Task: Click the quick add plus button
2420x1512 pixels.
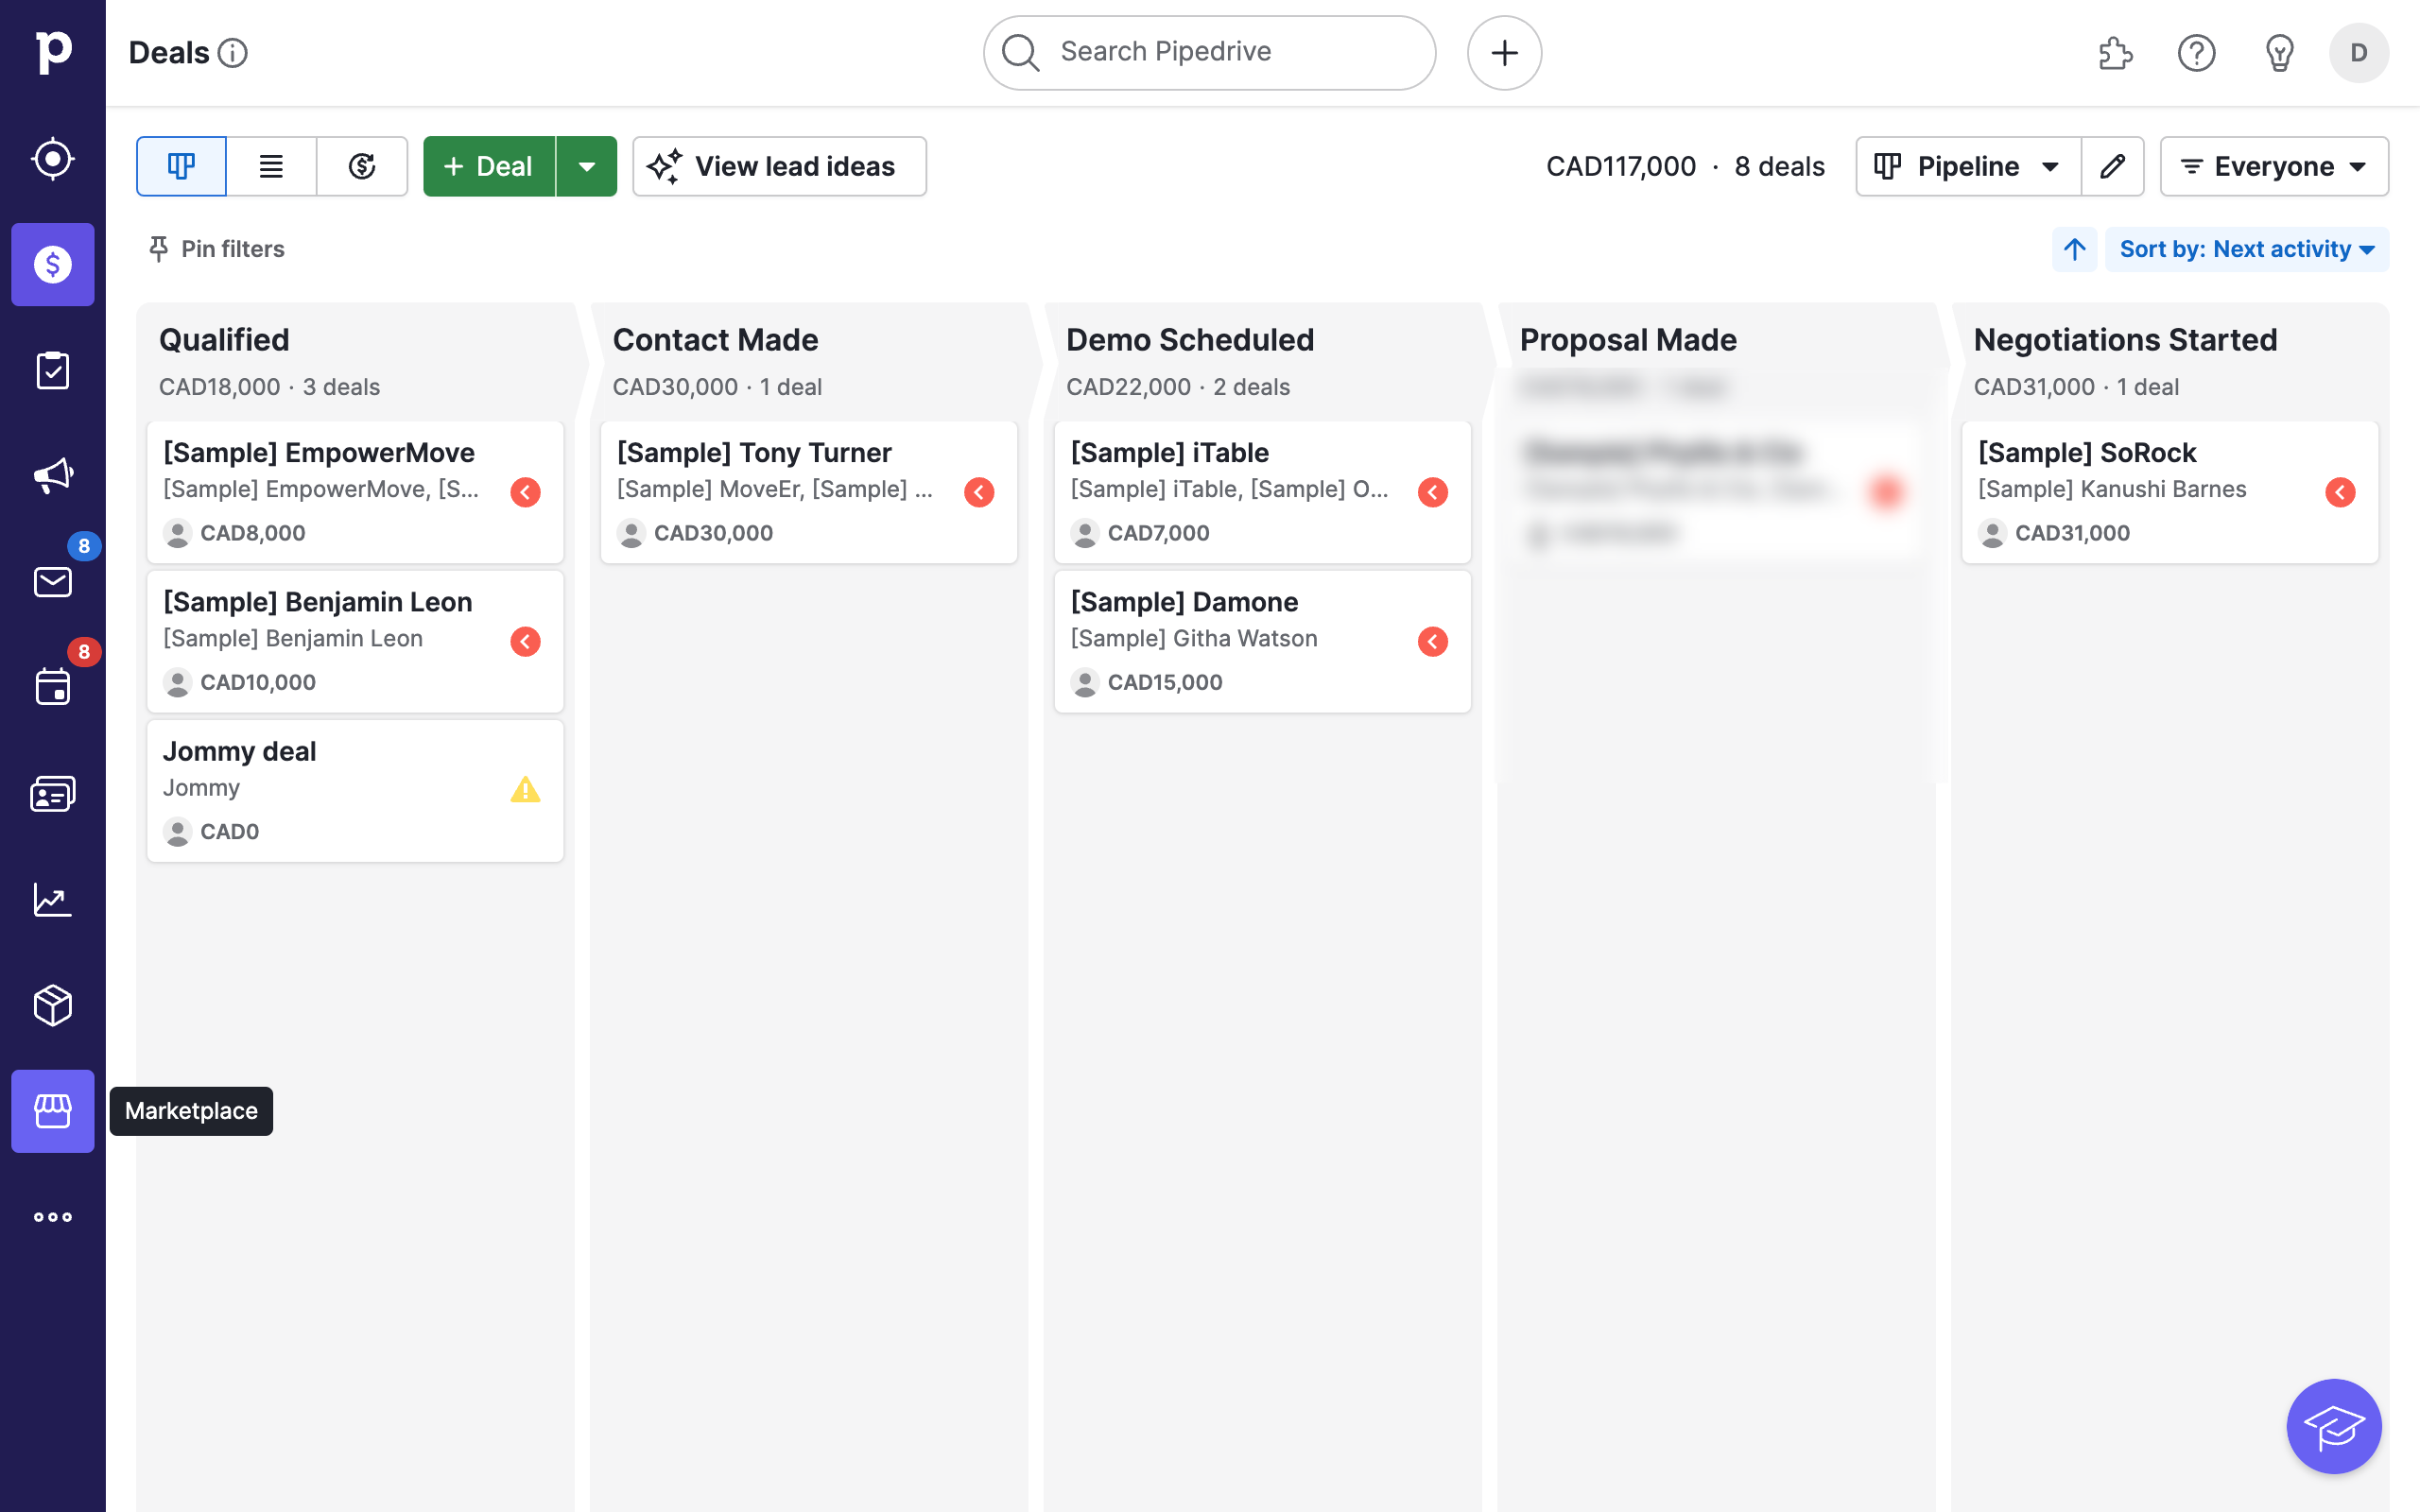Action: click(1504, 53)
